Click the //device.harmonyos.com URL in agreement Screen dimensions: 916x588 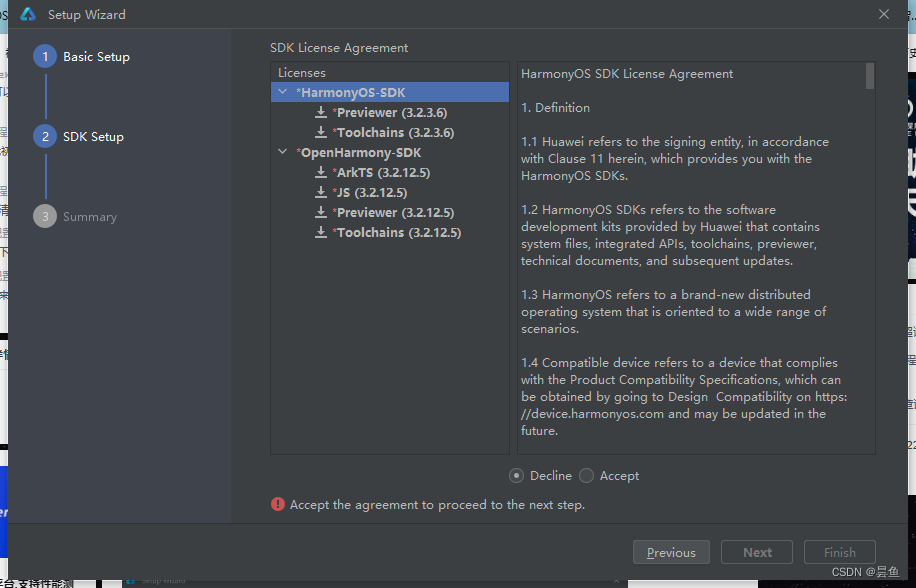tap(592, 414)
